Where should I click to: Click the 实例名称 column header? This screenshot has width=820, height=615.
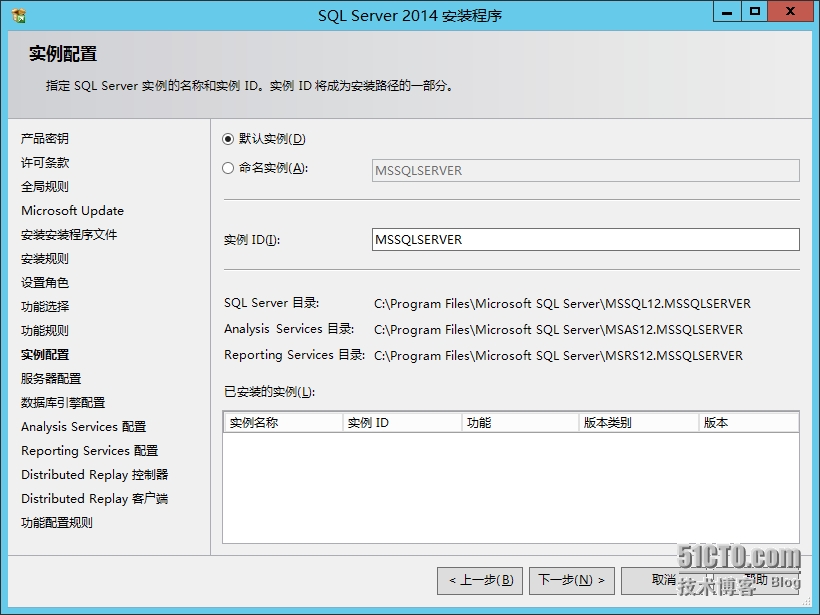pos(283,423)
